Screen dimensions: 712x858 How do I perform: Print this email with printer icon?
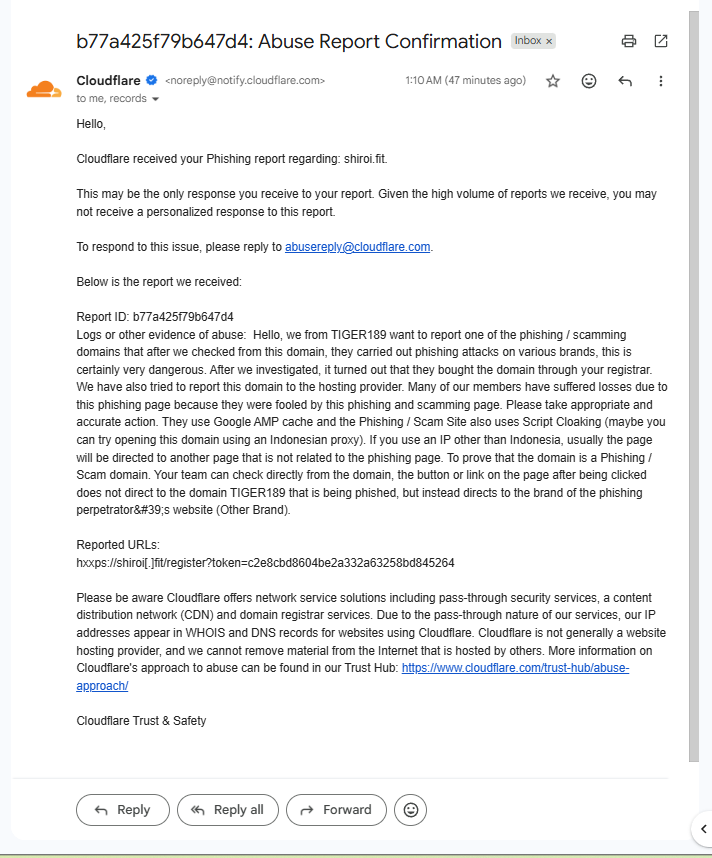pos(629,41)
